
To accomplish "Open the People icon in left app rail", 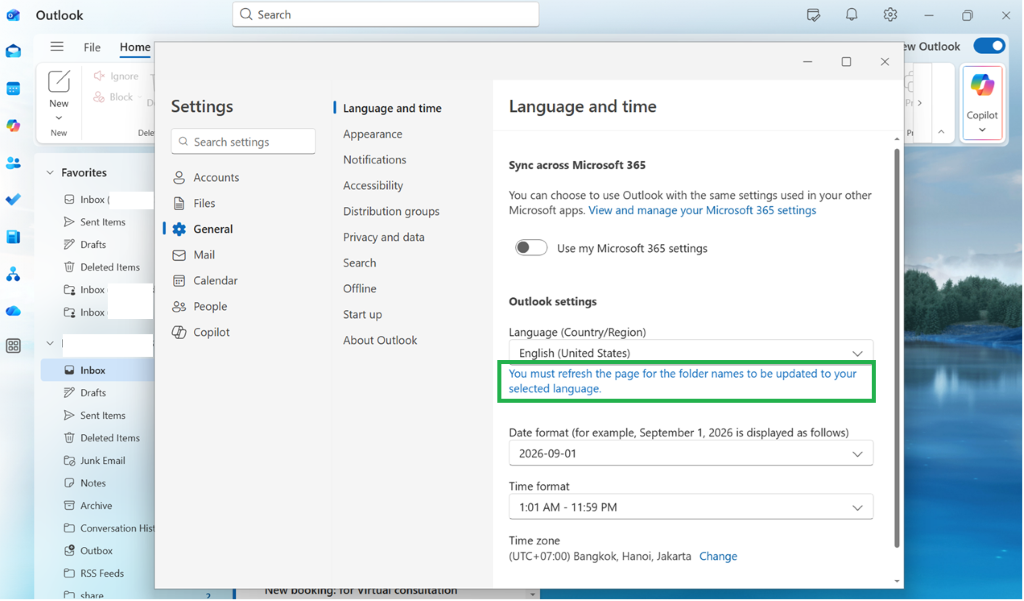I will coord(13,163).
